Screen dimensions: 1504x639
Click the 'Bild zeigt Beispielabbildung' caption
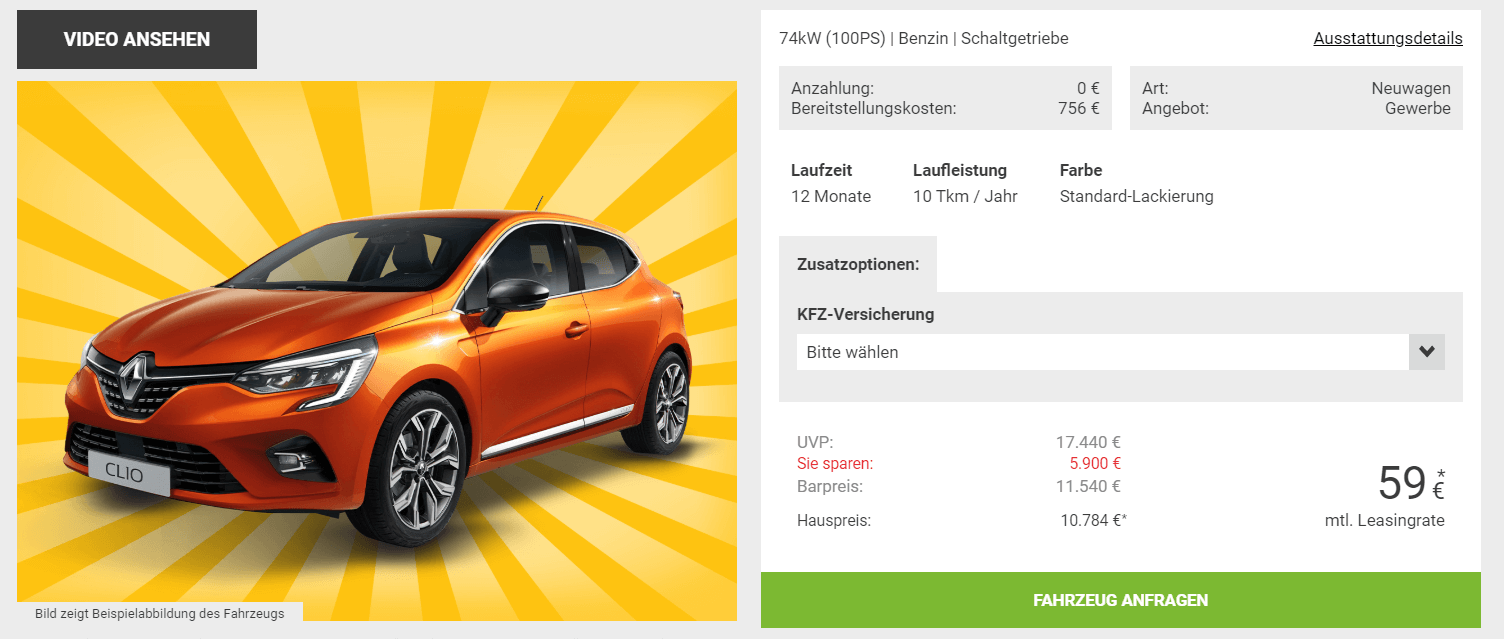(160, 613)
